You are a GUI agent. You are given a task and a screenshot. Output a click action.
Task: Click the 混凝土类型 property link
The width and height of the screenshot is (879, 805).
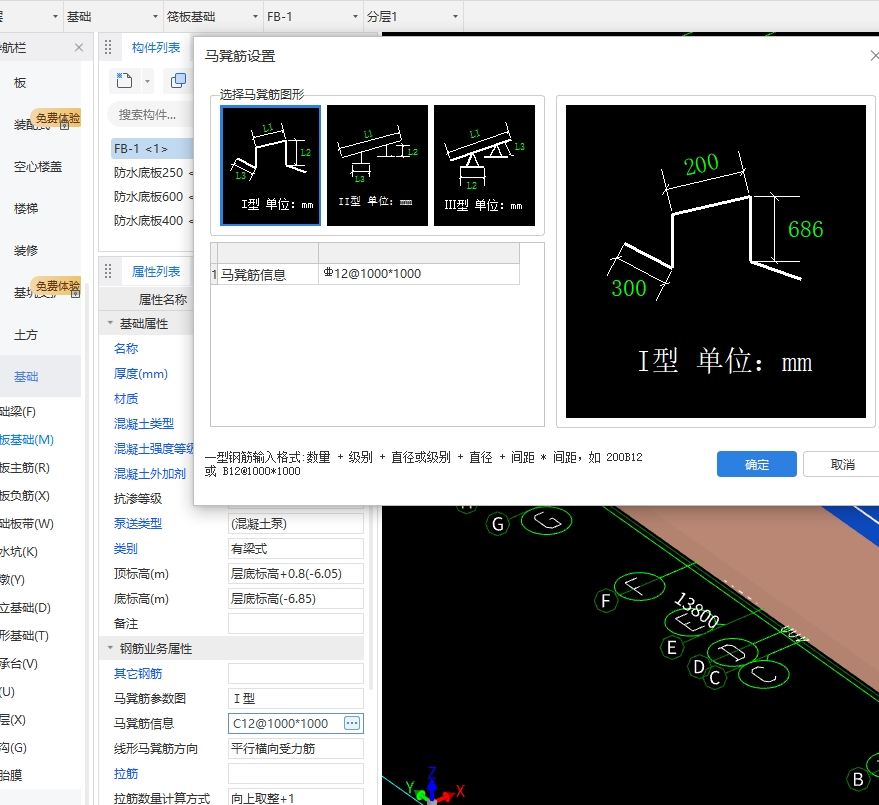[x=144, y=424]
